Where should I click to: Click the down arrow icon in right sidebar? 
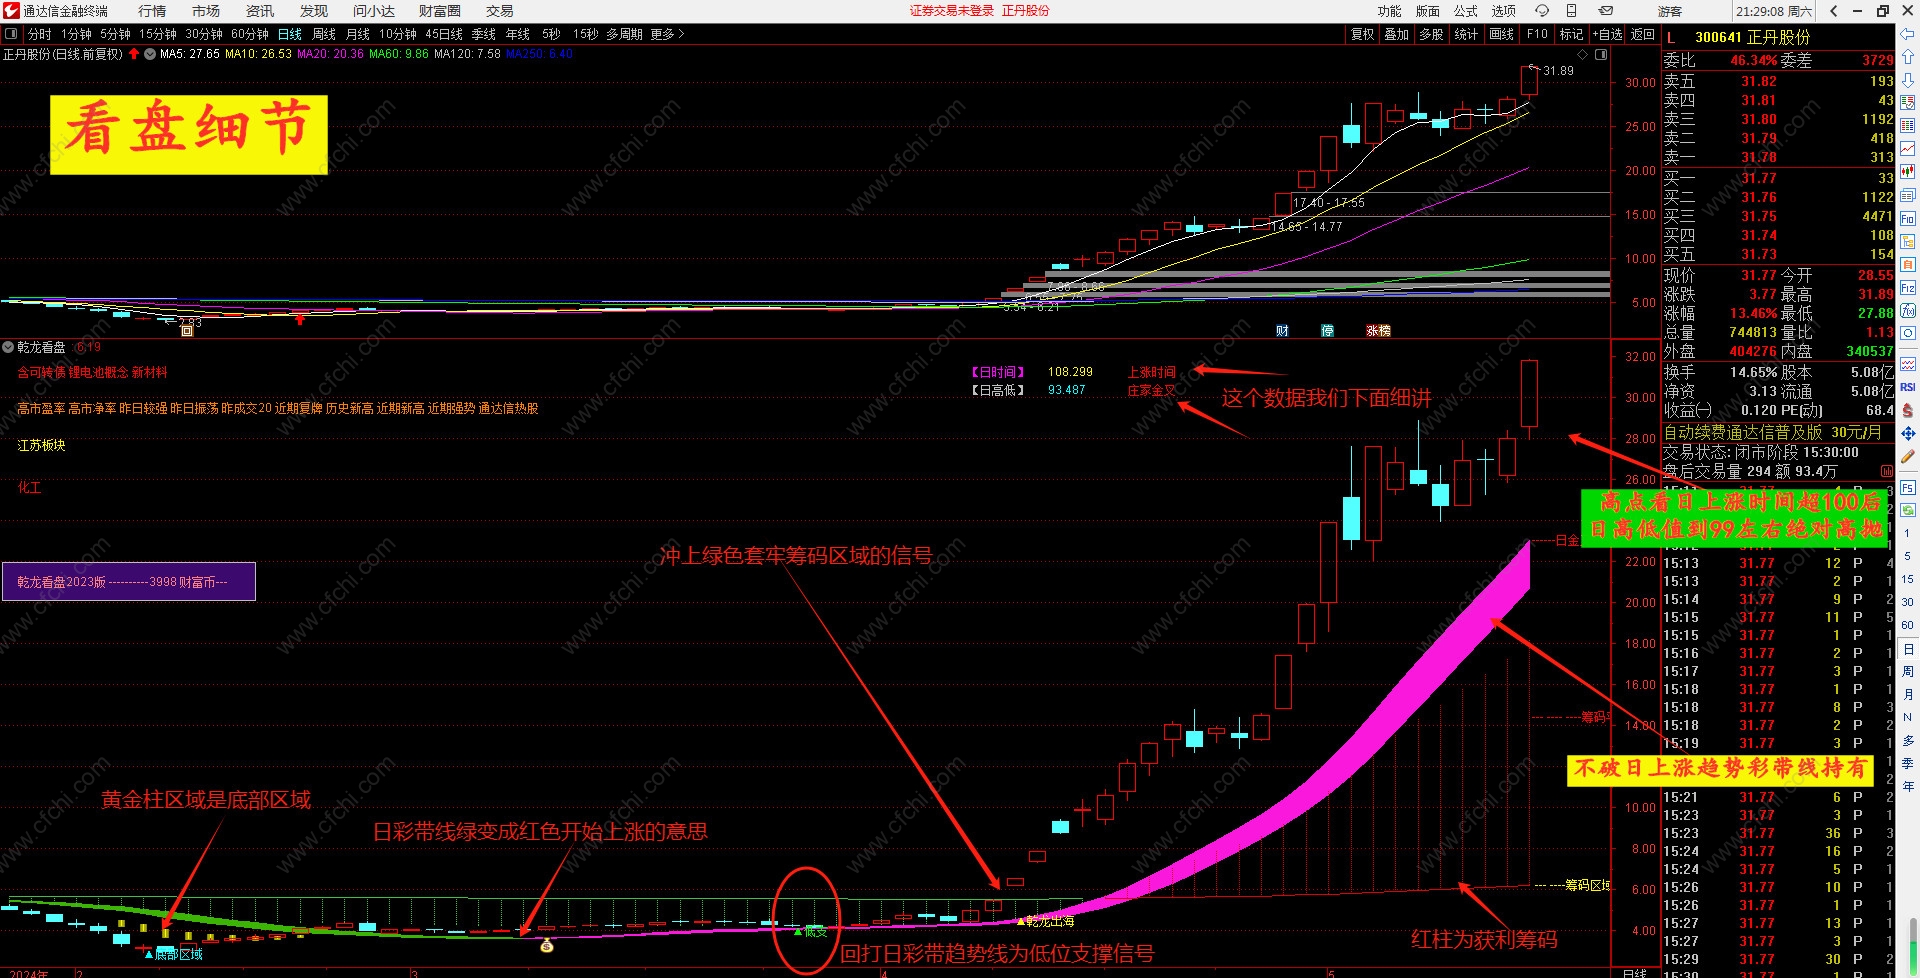(1908, 80)
